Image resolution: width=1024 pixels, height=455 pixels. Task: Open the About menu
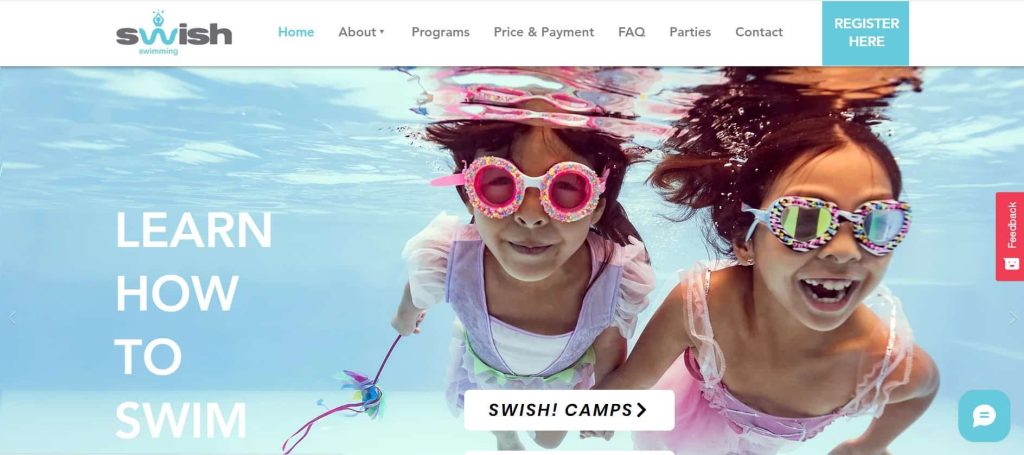[x=362, y=32]
